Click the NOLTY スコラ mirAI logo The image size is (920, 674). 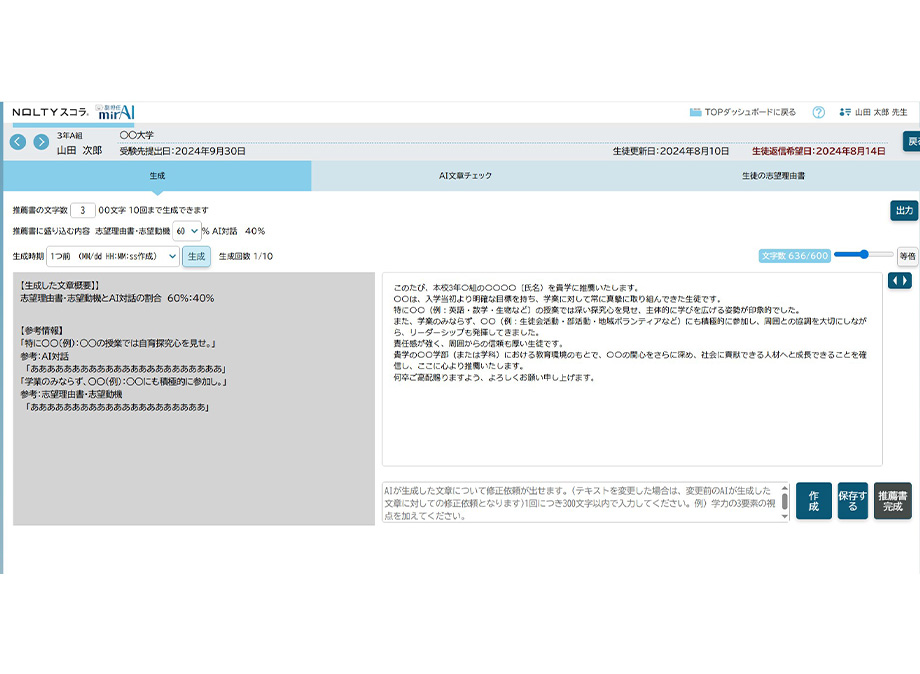73,112
